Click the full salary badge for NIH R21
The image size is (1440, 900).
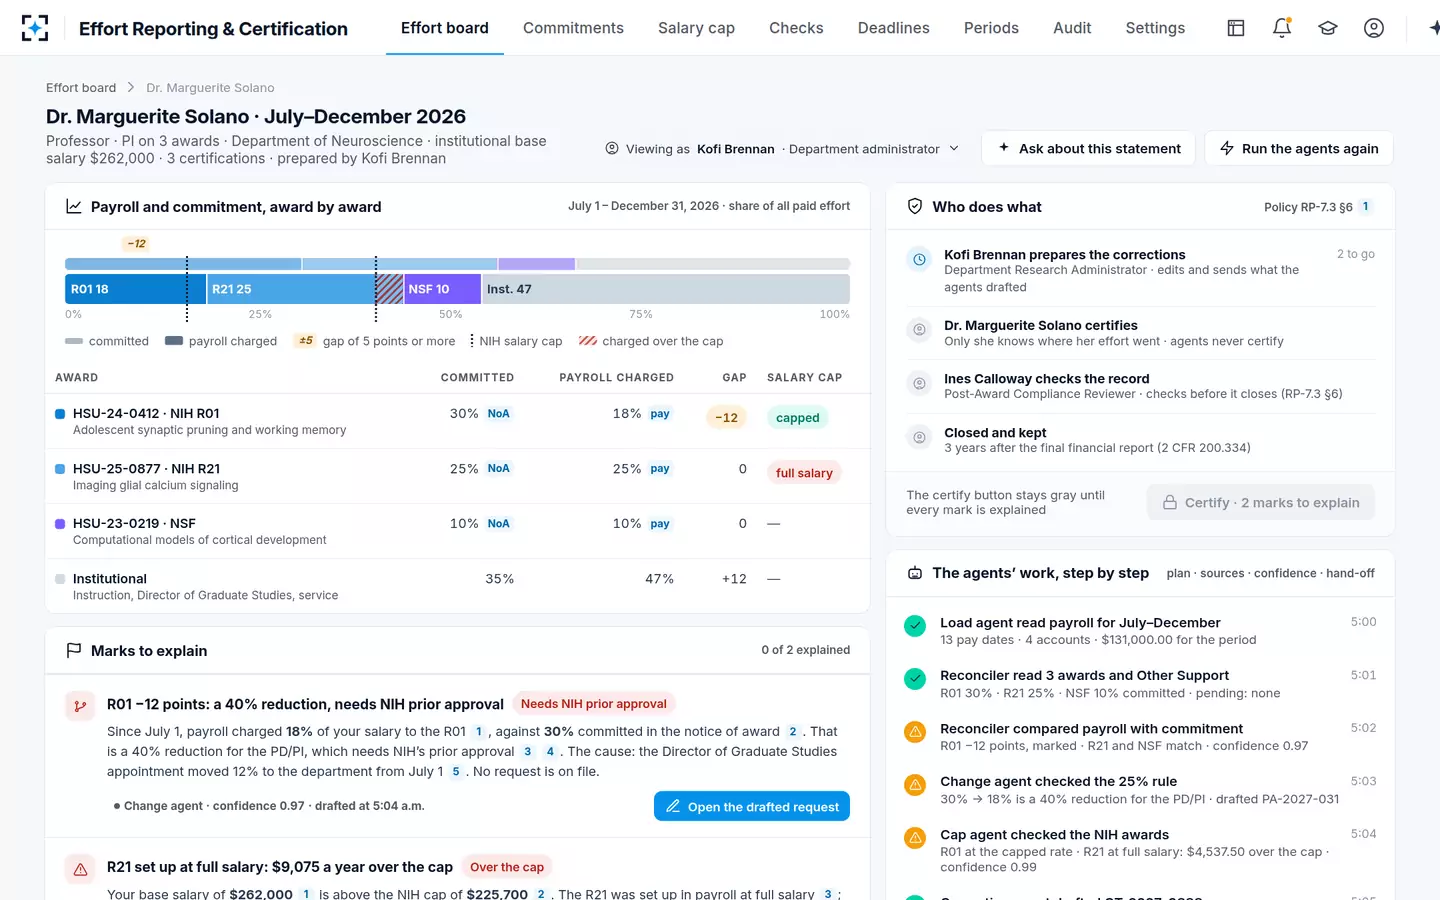pos(804,473)
